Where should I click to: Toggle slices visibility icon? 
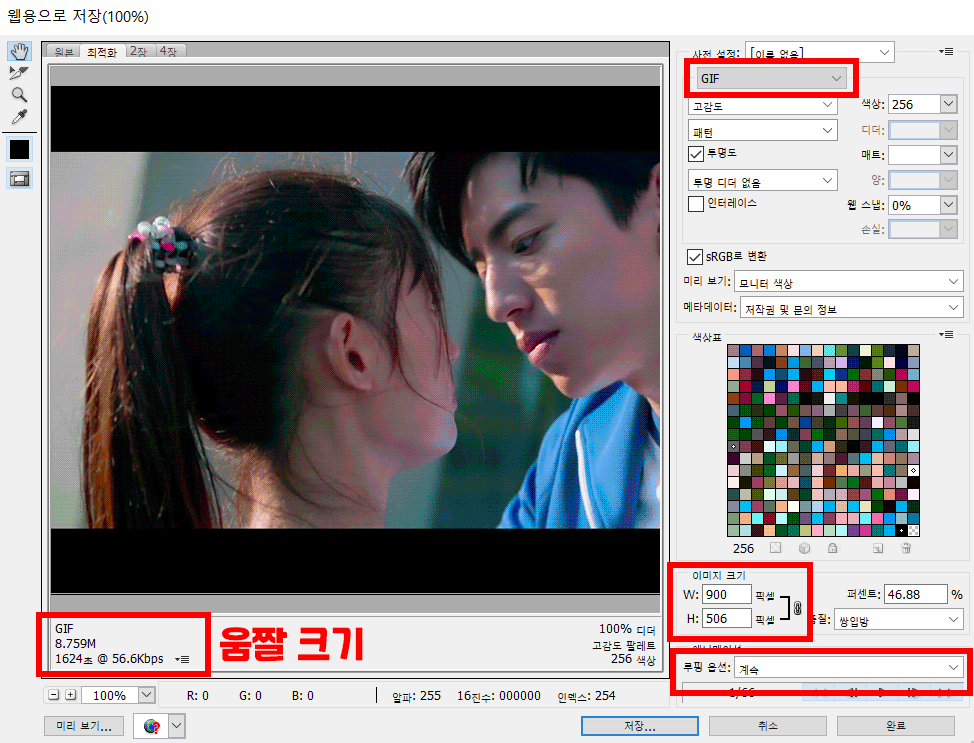(x=19, y=179)
